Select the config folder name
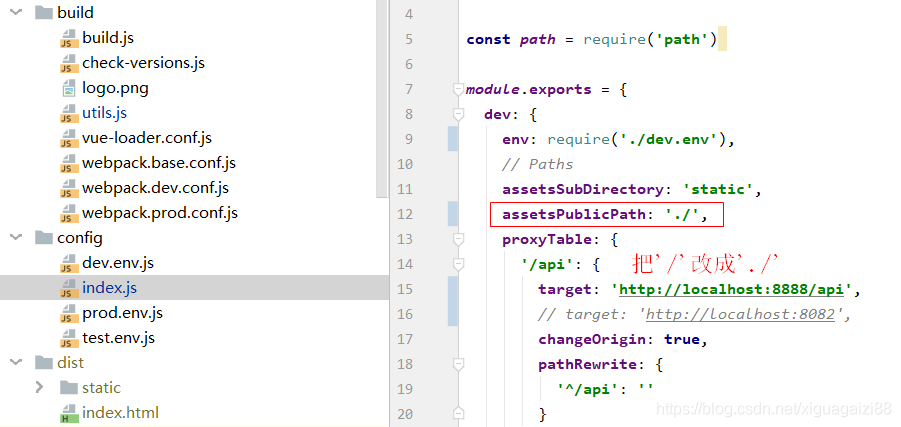Screen dimensions: 901x427 pyautogui.click(x=80, y=237)
